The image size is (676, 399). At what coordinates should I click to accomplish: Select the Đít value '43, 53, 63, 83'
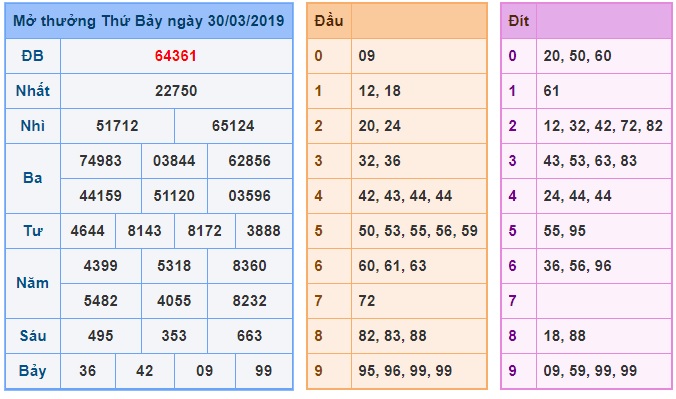[x=590, y=160]
